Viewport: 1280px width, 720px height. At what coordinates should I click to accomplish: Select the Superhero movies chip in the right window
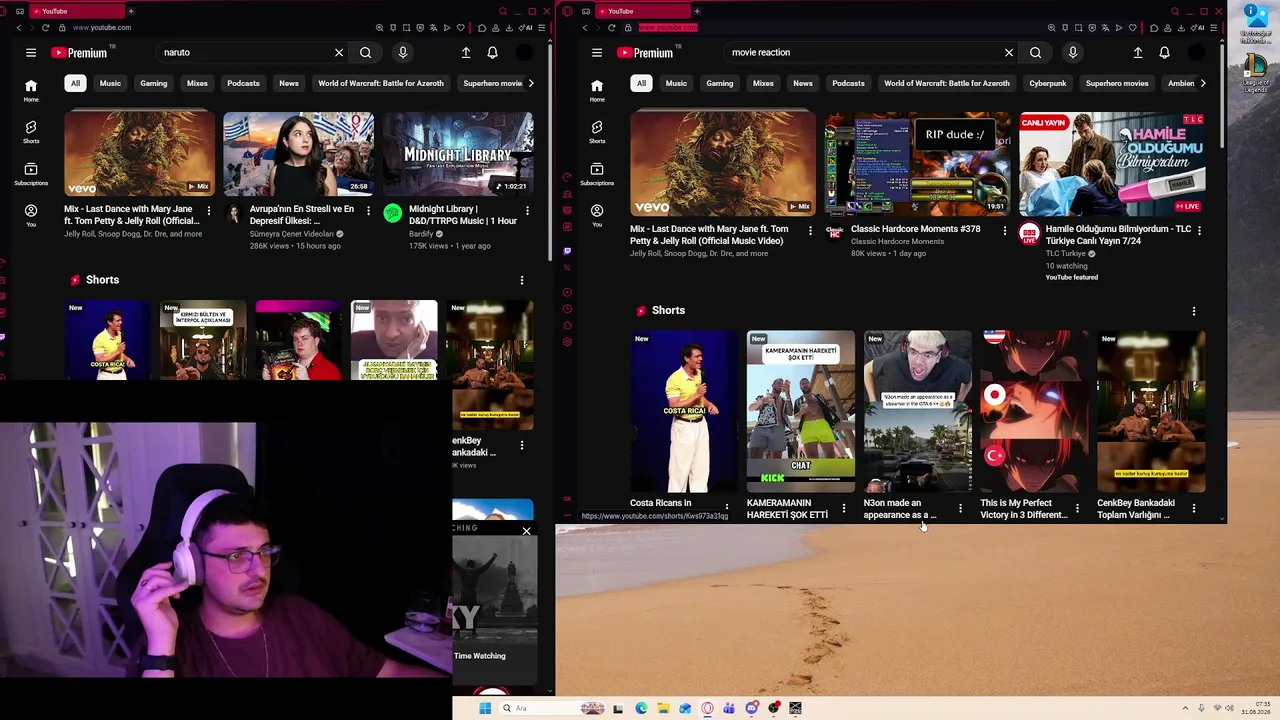(1117, 83)
